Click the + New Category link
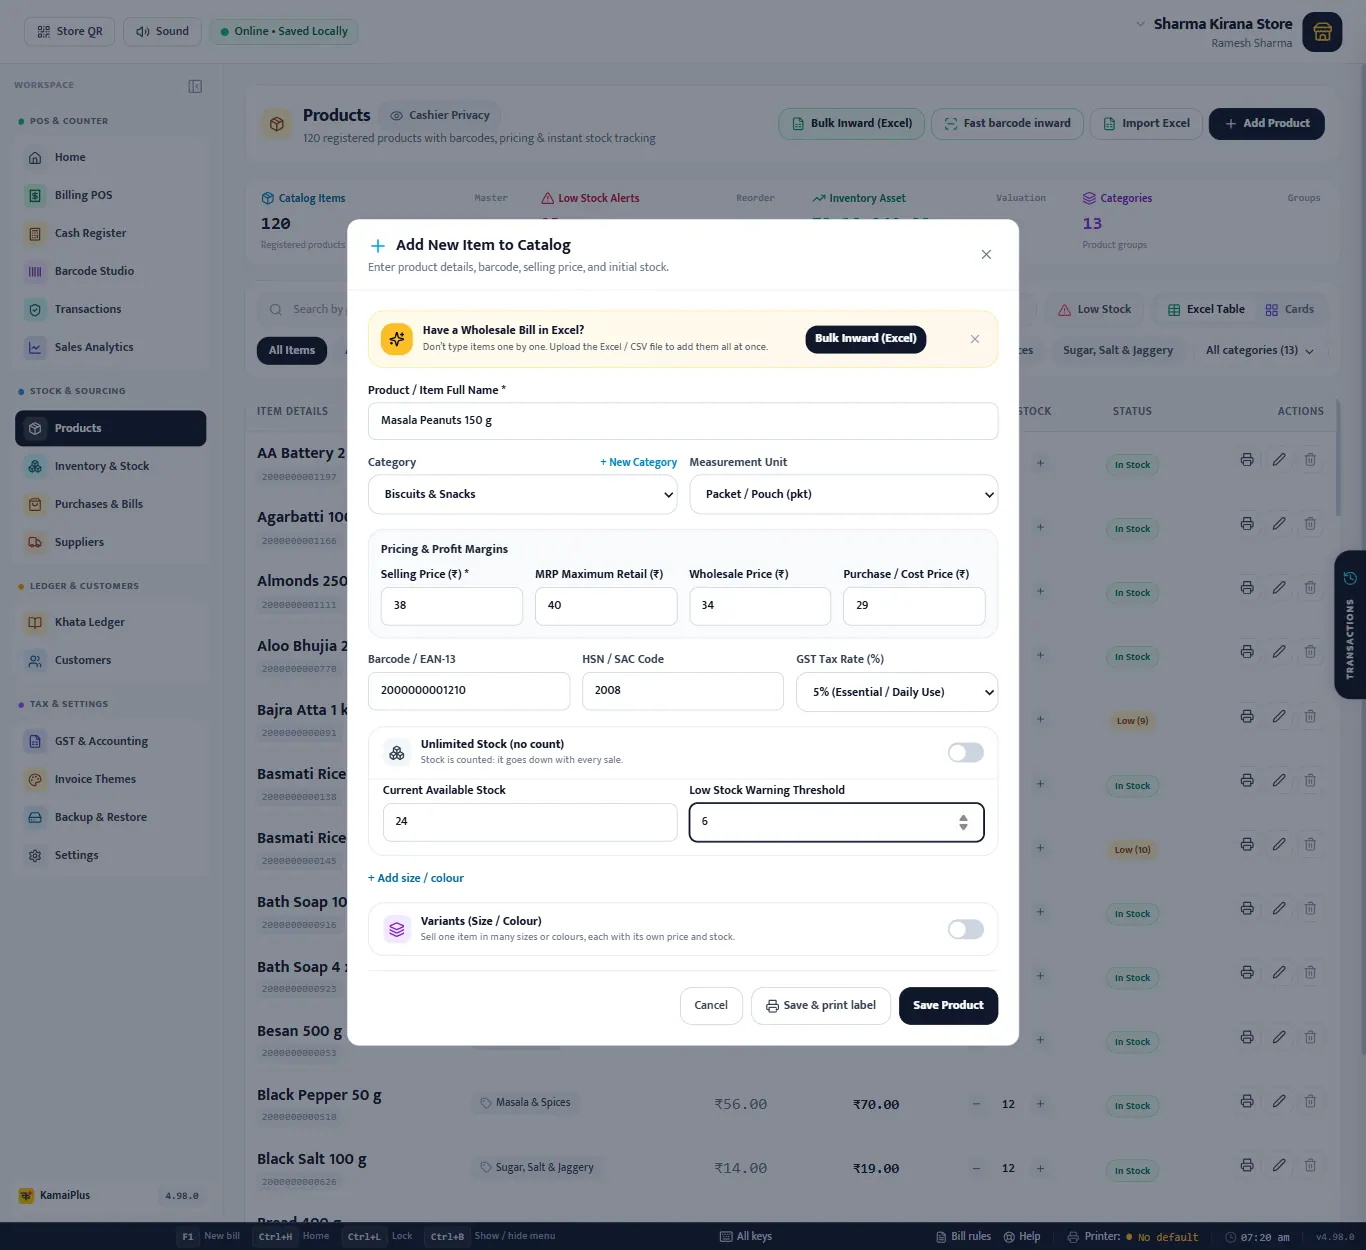 (638, 462)
